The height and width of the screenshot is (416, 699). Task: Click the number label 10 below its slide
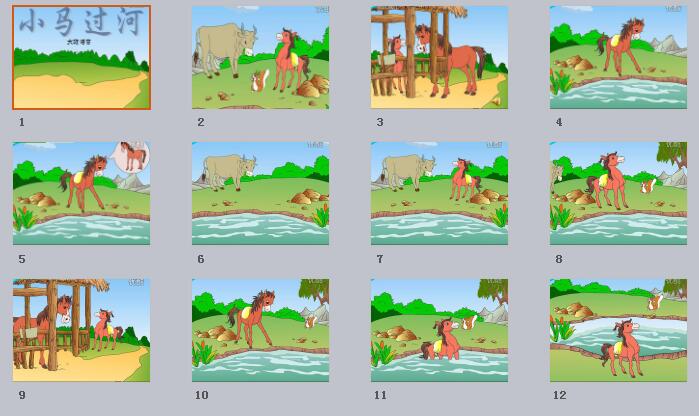pyautogui.click(x=201, y=395)
